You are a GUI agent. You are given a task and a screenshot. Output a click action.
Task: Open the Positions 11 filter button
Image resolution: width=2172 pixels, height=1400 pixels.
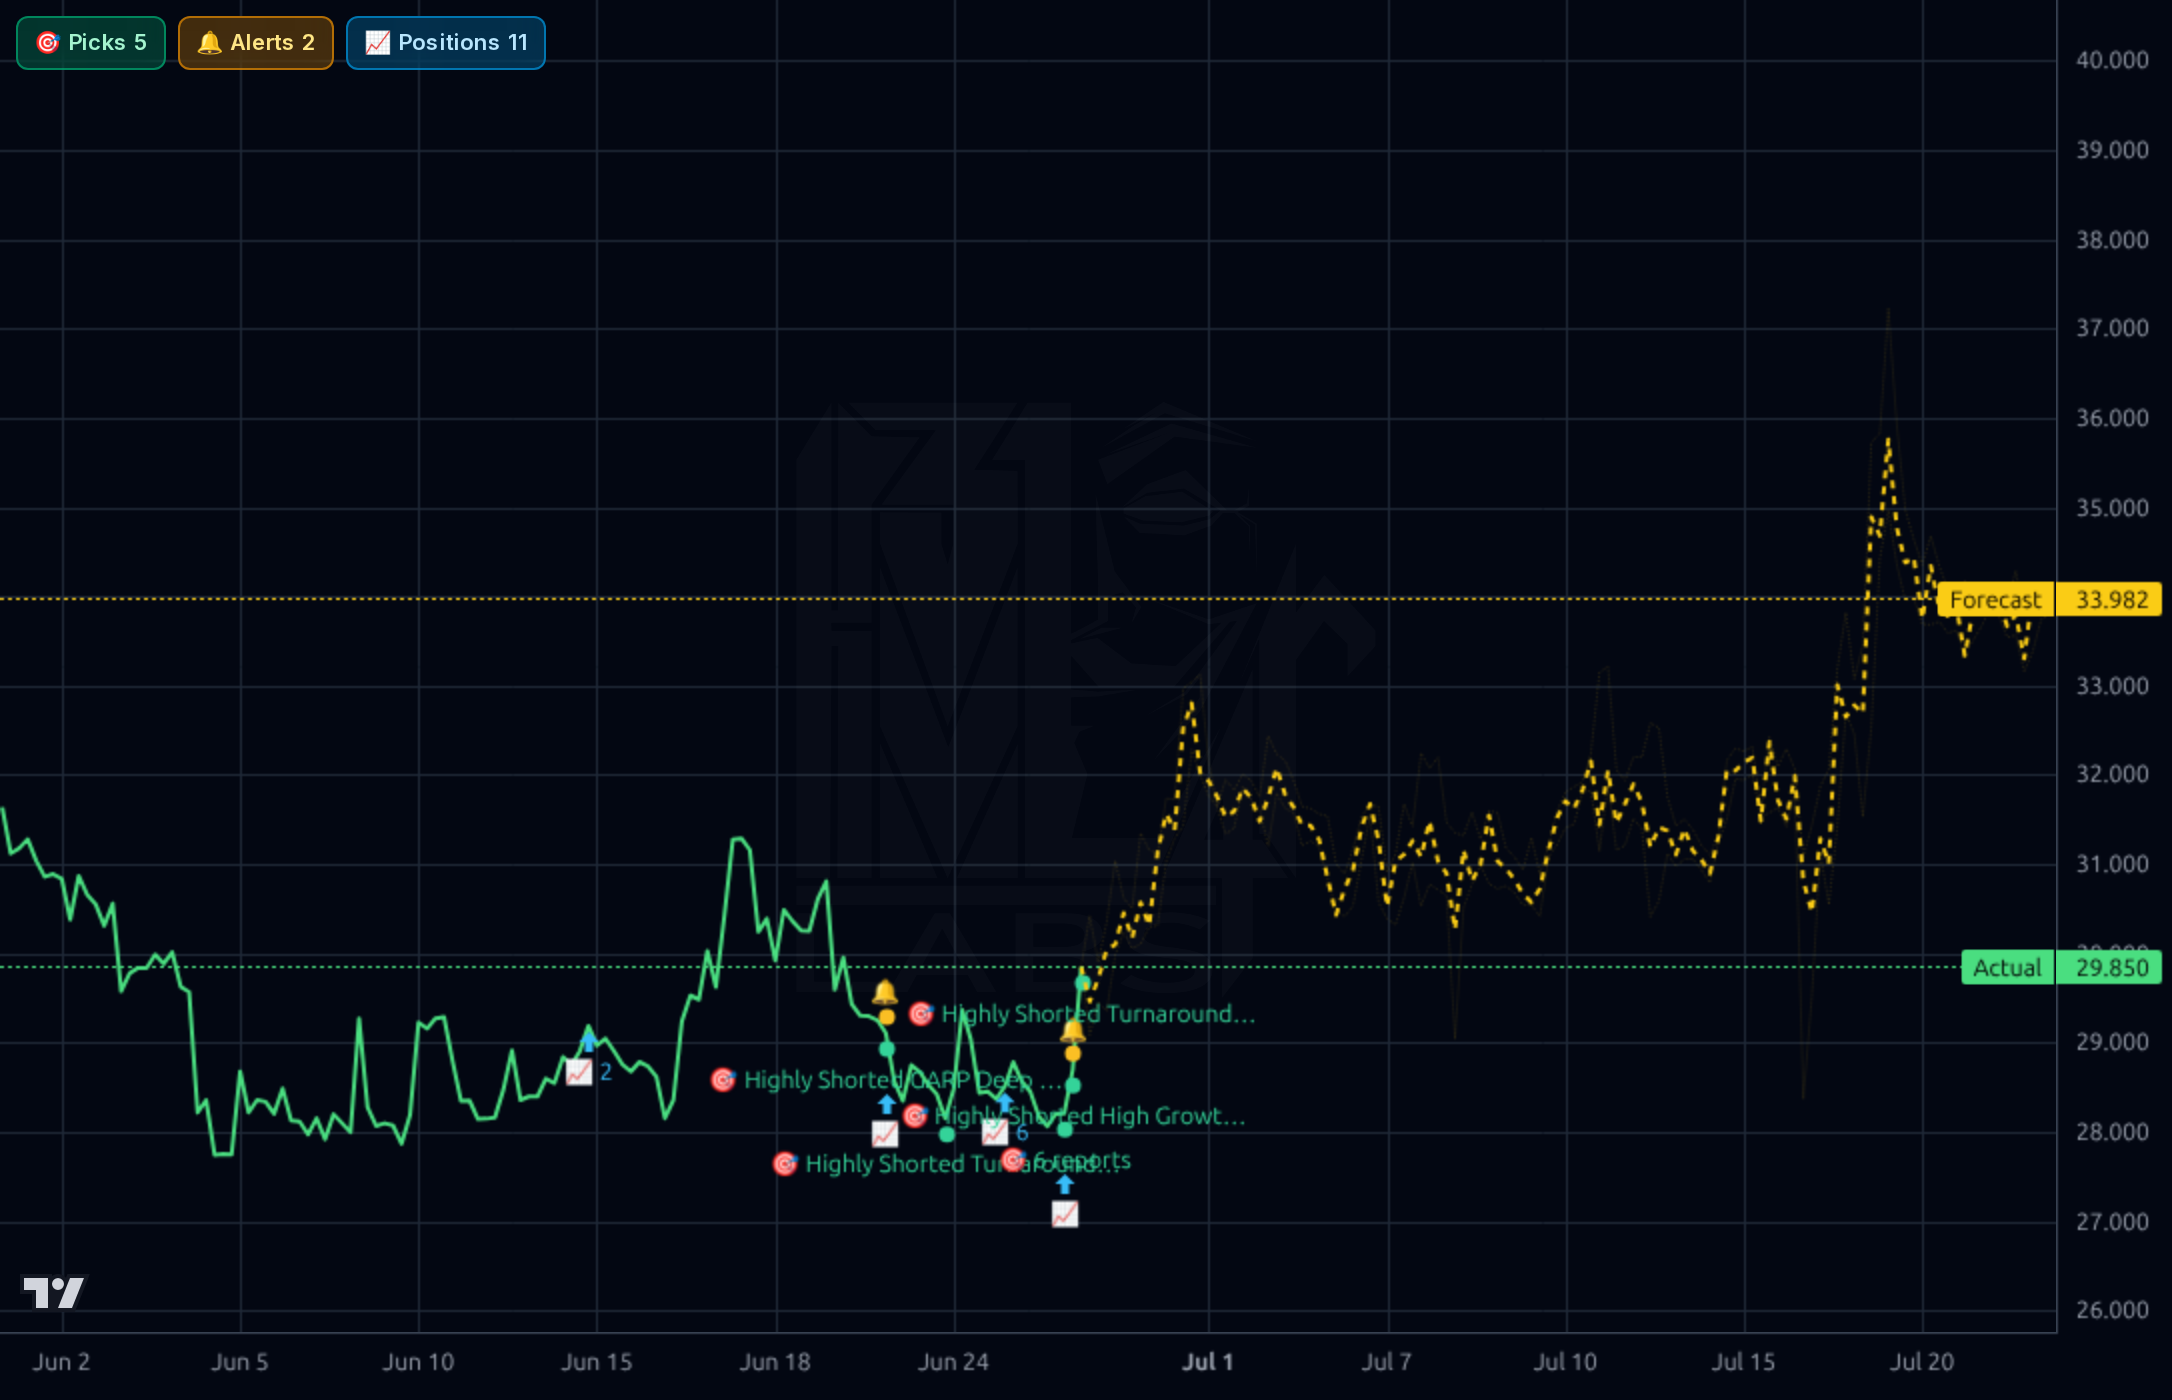[446, 43]
